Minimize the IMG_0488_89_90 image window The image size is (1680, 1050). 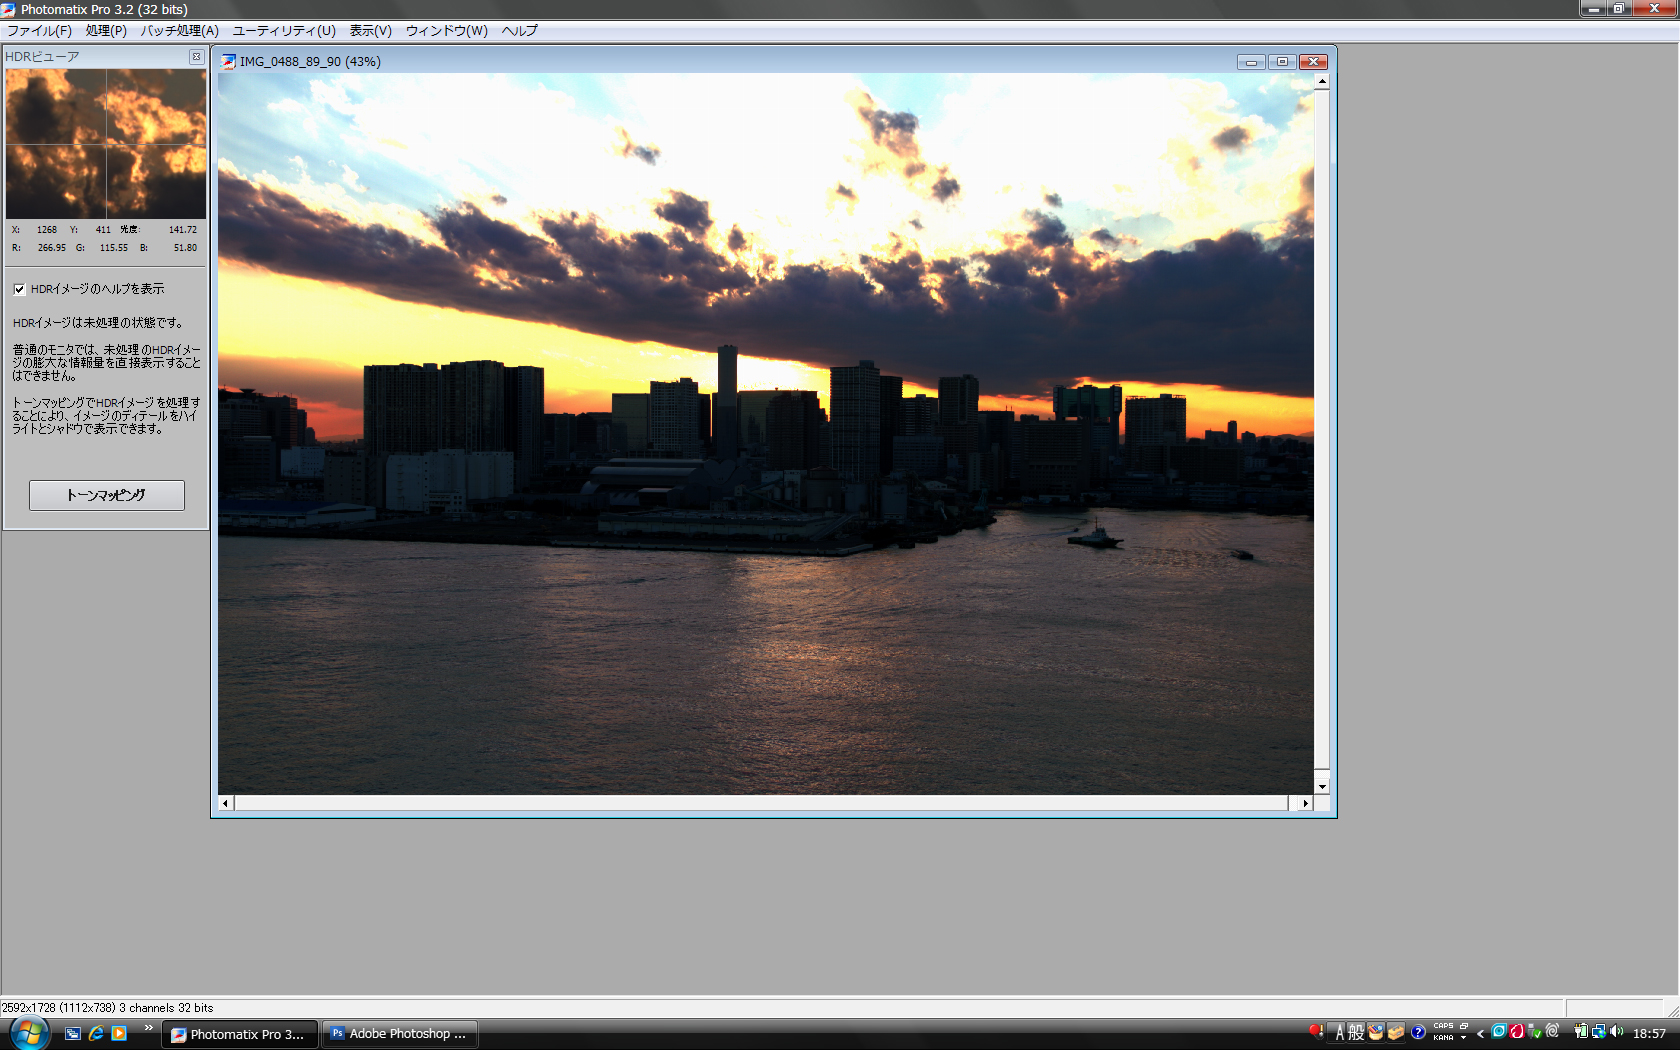(1251, 62)
